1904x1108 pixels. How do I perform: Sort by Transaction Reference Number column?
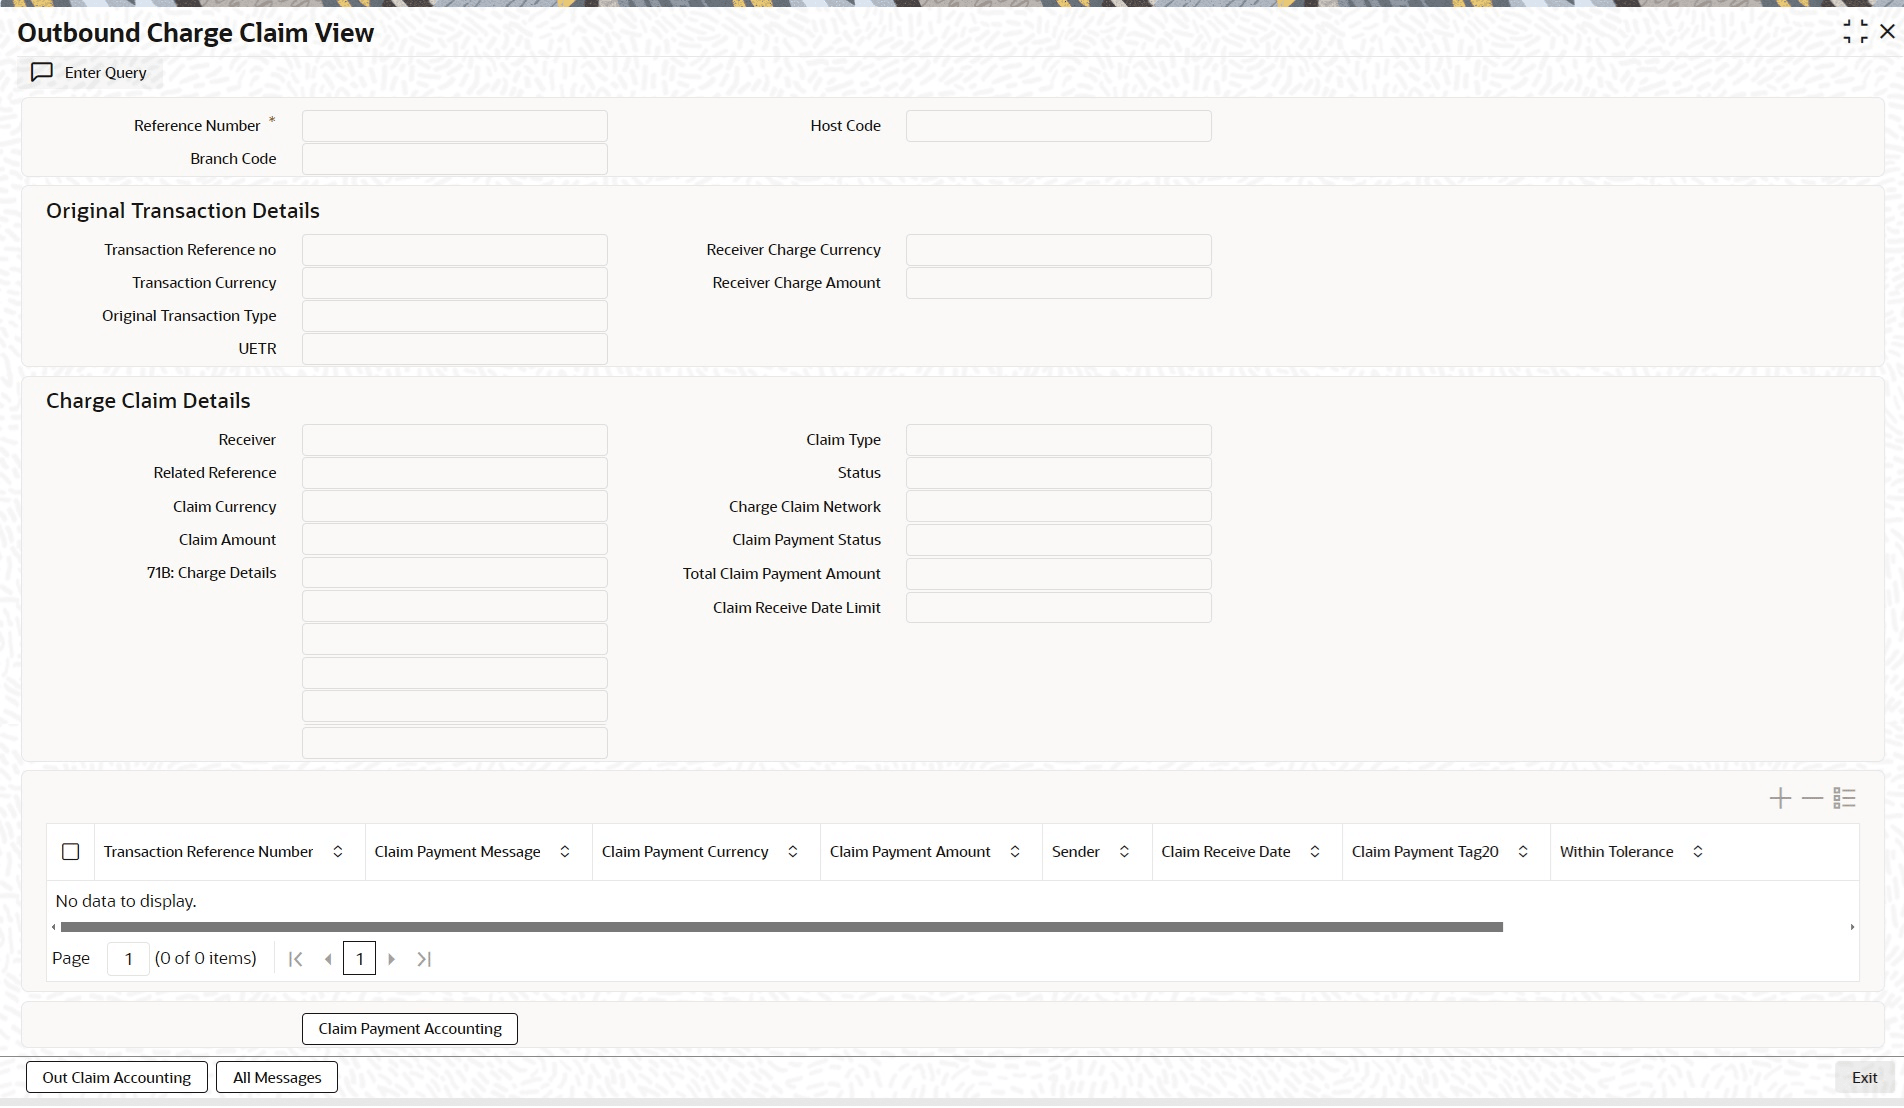[338, 852]
